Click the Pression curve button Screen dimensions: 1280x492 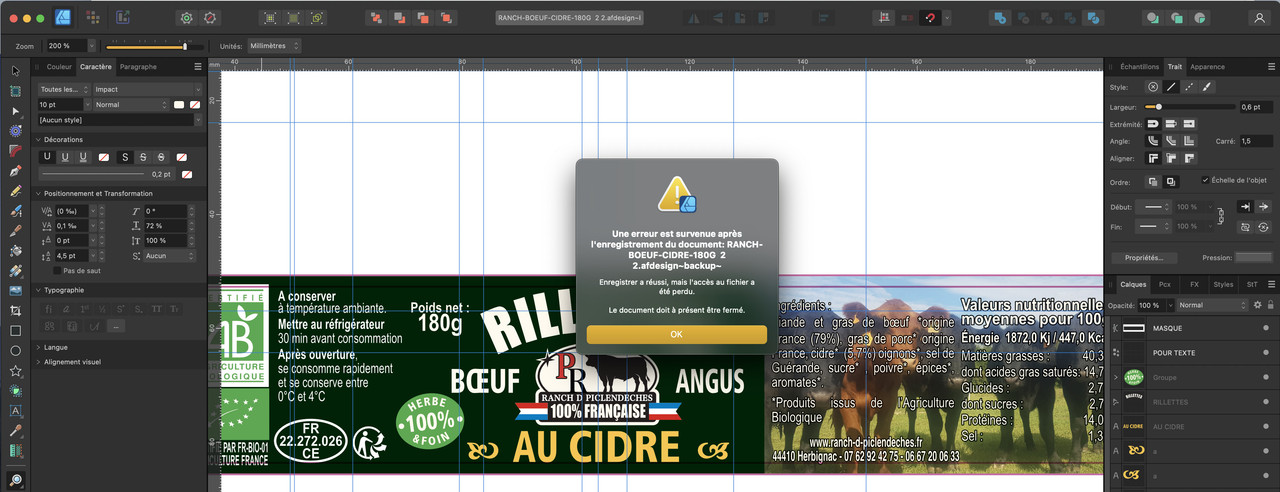[1254, 257]
